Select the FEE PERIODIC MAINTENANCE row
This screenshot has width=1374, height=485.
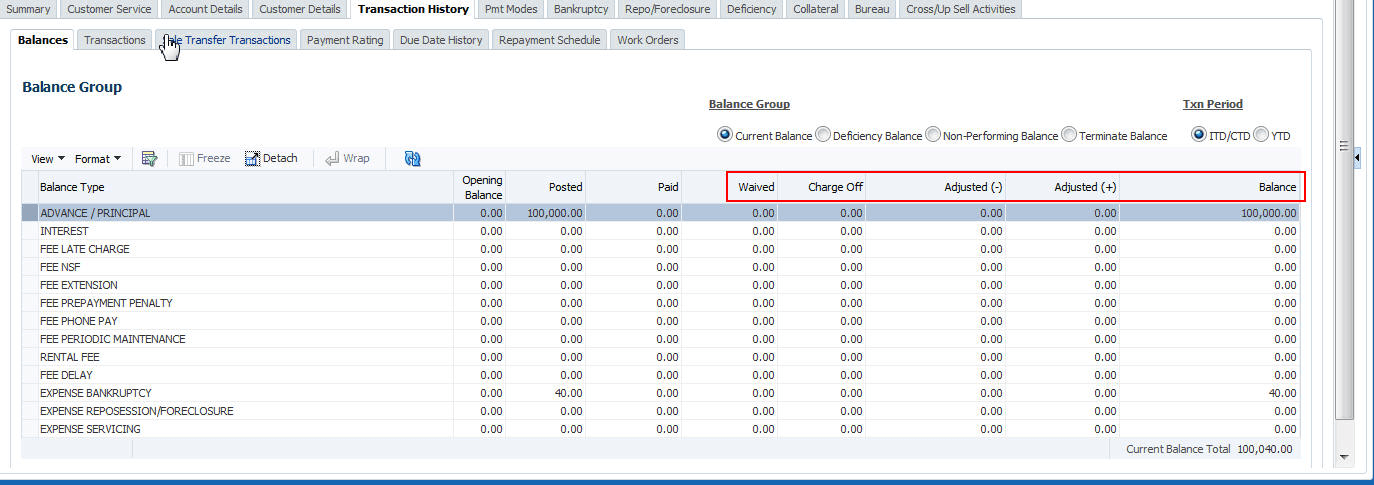(661, 339)
